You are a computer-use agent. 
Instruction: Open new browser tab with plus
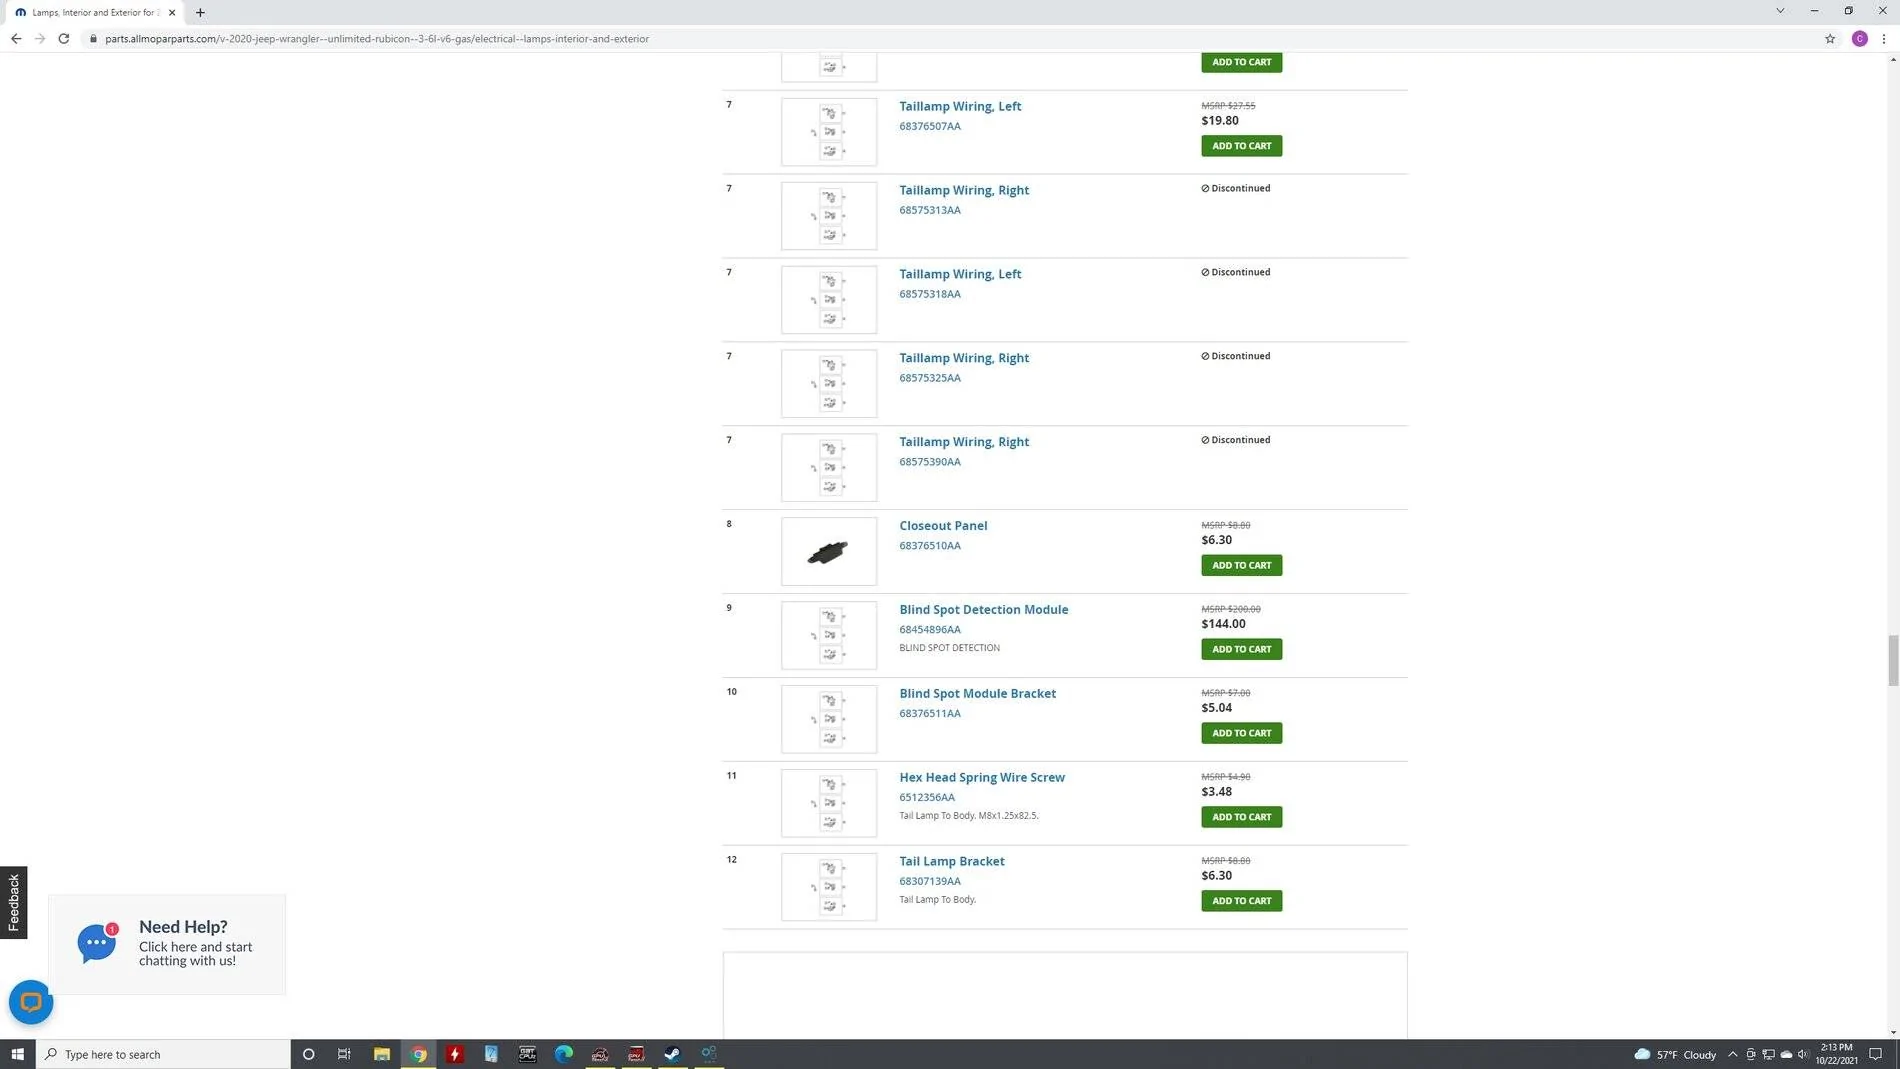(200, 13)
